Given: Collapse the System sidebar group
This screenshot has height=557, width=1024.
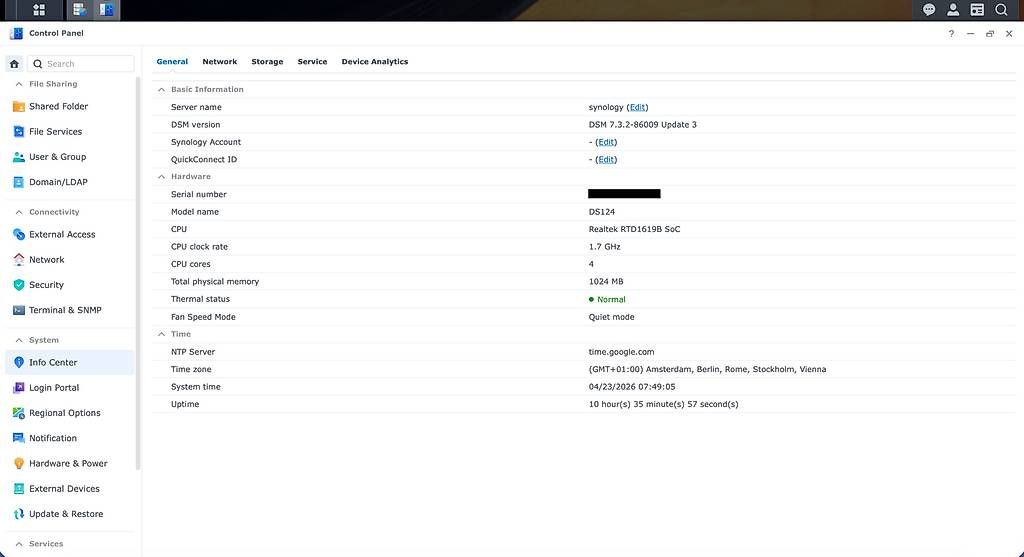Looking at the screenshot, I should 19,340.
